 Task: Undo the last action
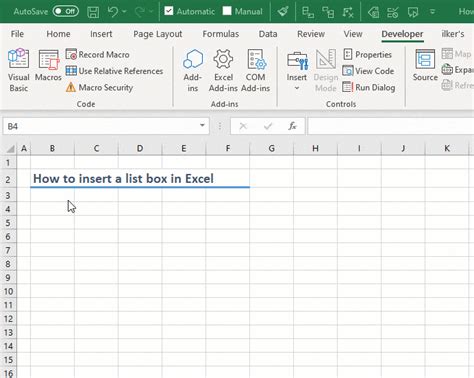pyautogui.click(x=113, y=12)
